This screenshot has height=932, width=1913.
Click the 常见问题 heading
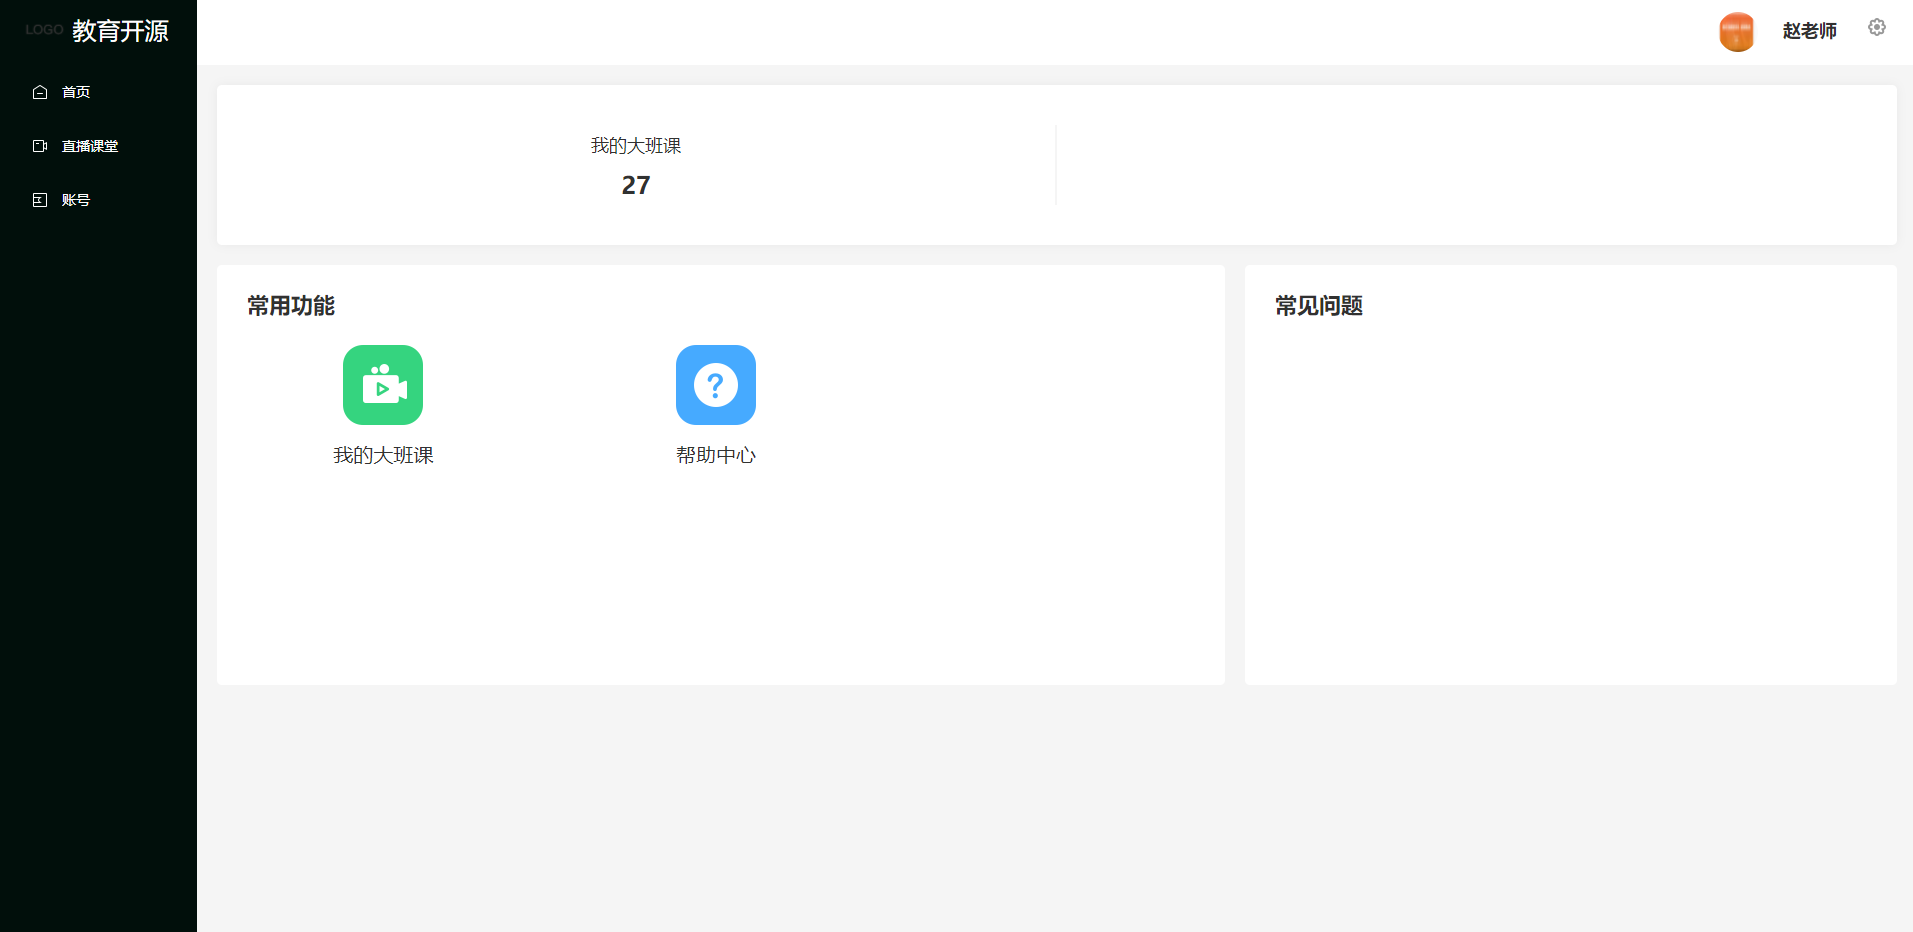click(1319, 306)
